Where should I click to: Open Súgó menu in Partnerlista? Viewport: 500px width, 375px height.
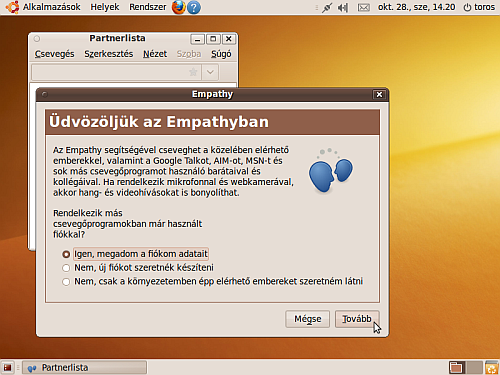tap(221, 54)
